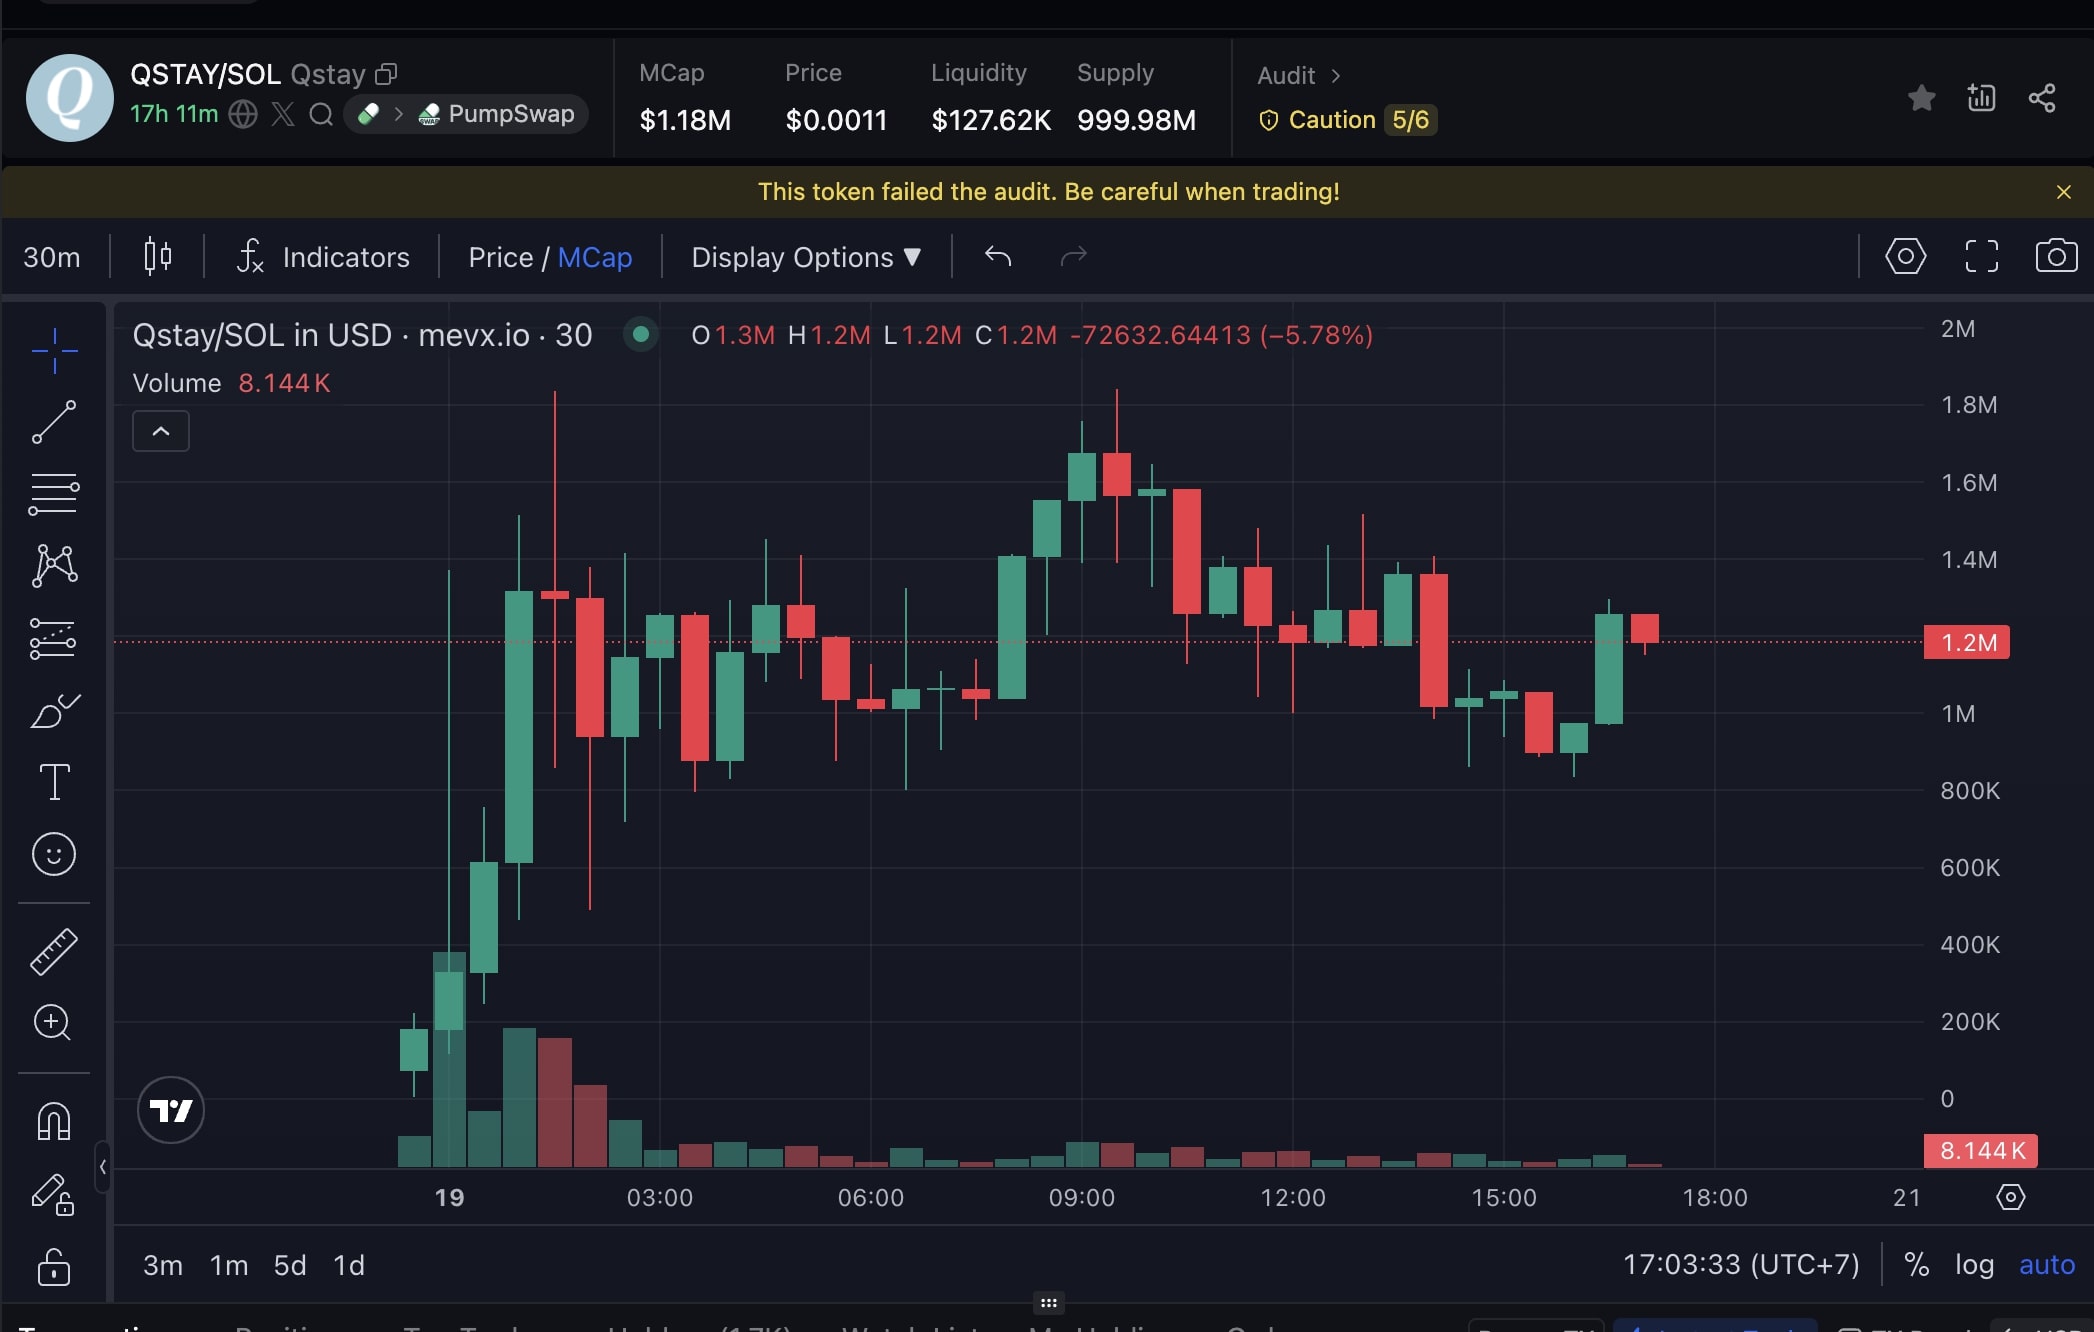
Task: Open the chart compare icon in header
Action: coord(1981,98)
